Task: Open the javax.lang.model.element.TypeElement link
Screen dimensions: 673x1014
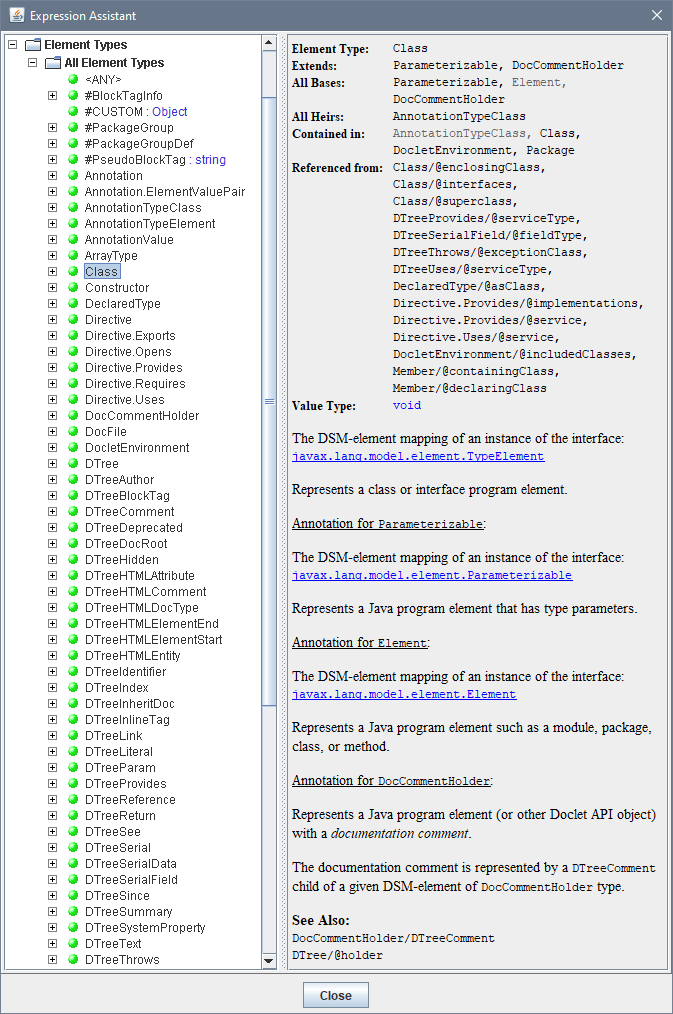Action: (x=418, y=456)
